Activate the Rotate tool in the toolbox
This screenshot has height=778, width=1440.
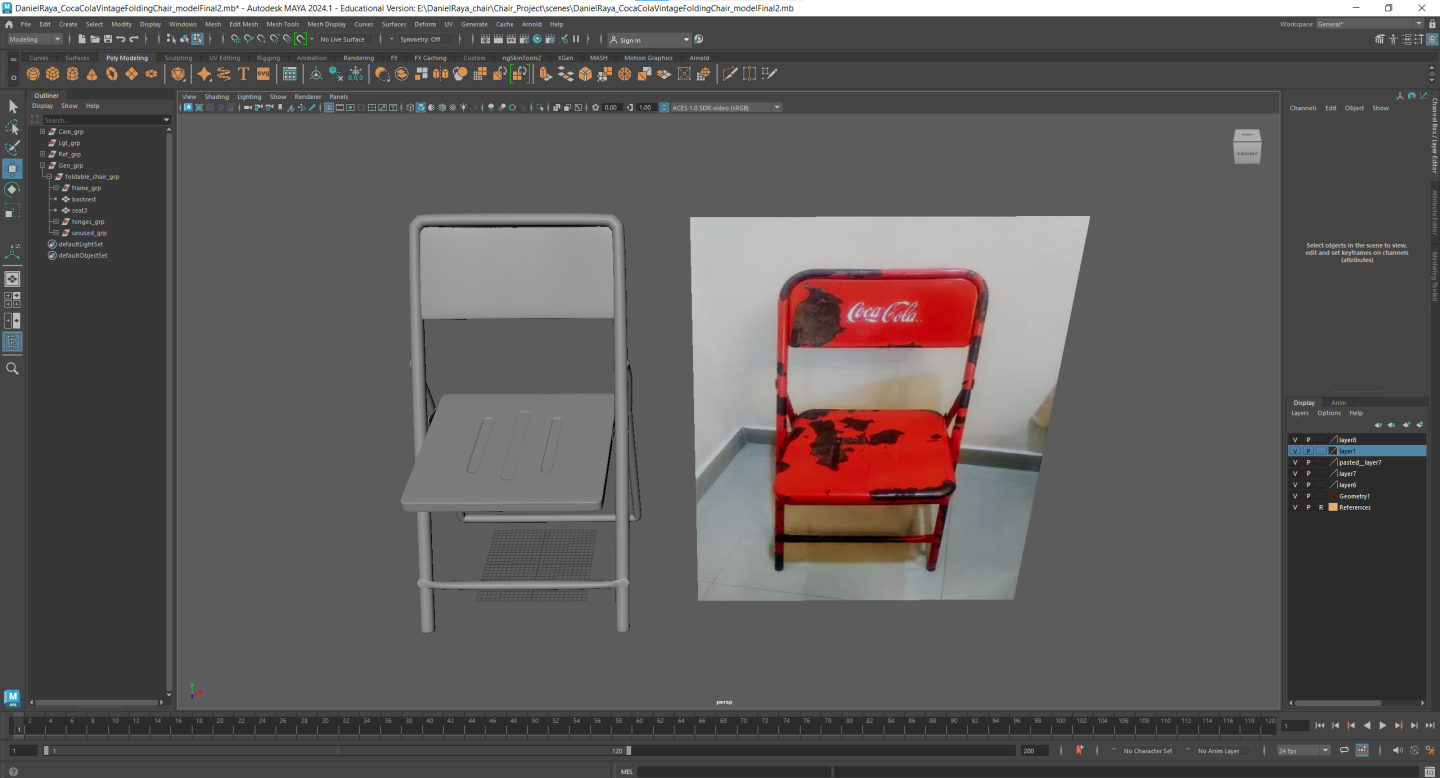(x=13, y=190)
